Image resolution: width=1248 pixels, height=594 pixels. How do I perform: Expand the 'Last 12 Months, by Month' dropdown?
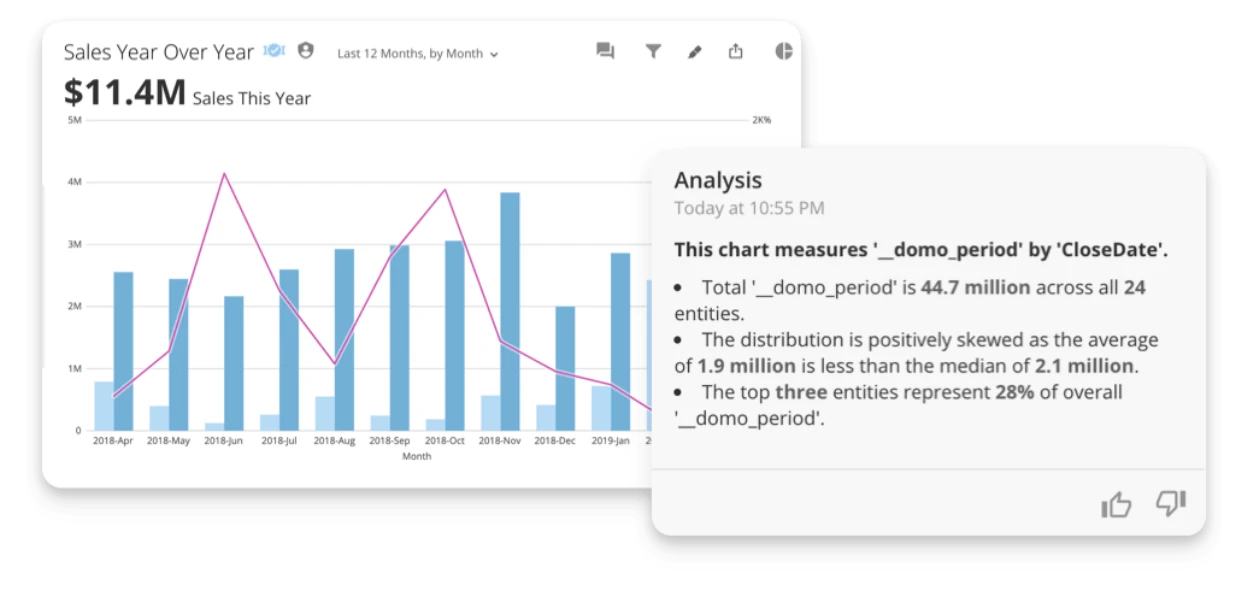416,54
